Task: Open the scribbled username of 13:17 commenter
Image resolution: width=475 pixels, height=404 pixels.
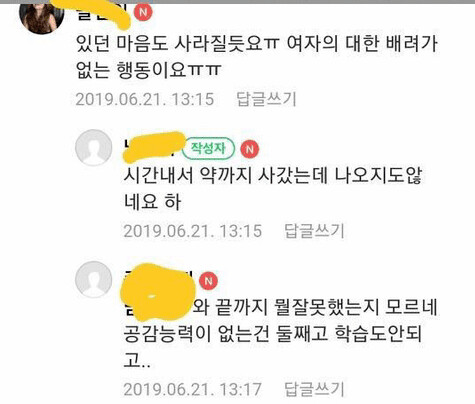Action: point(157,293)
